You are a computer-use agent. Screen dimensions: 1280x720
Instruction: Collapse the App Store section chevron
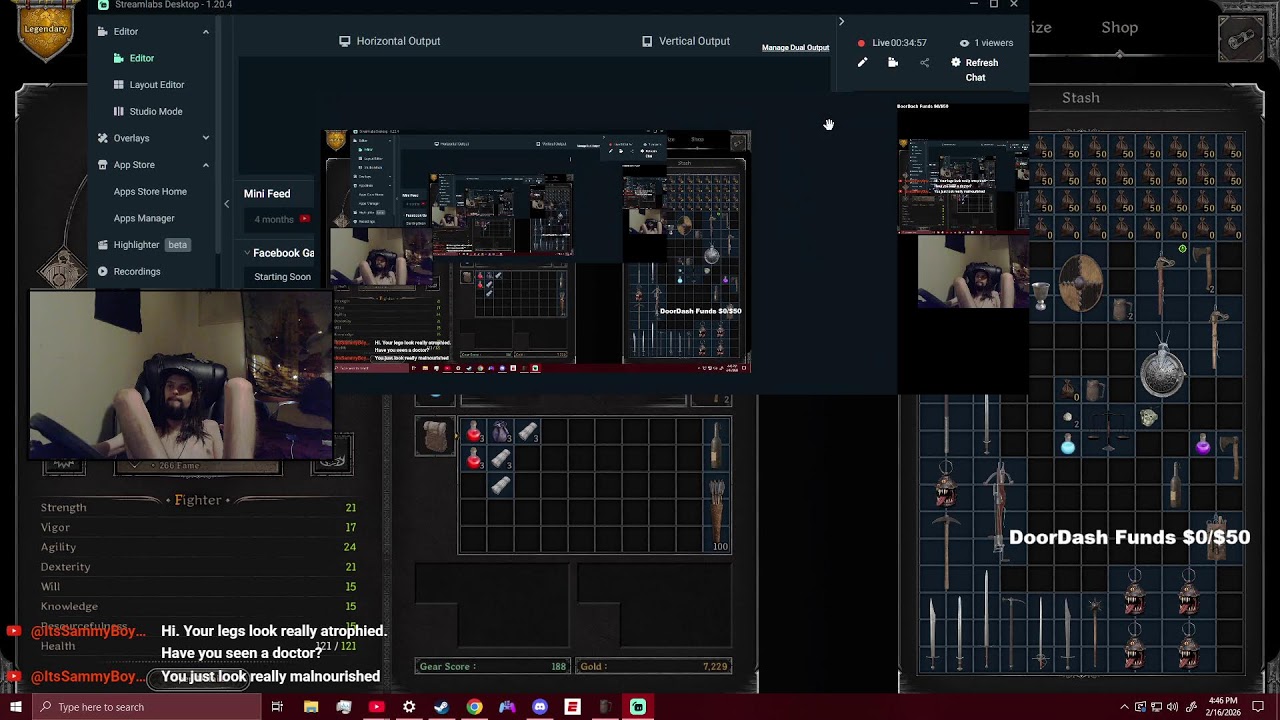206,165
